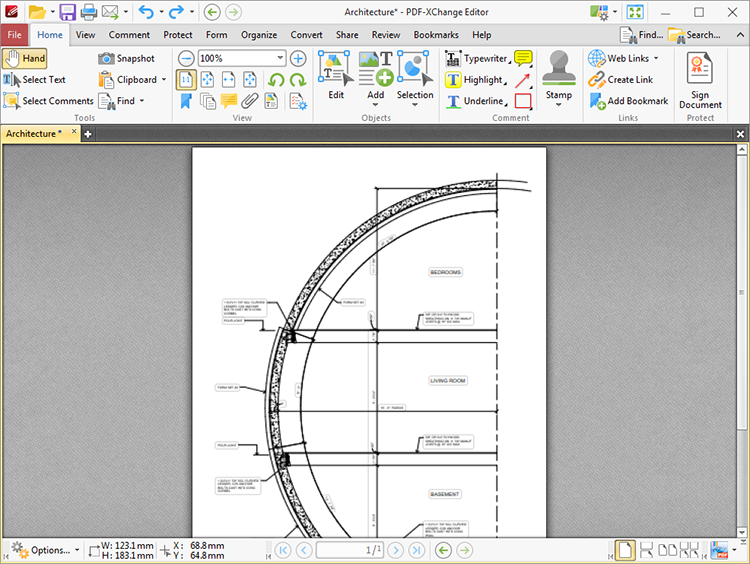Click the Save icon in quick access
Image resolution: width=750 pixels, height=564 pixels.
[67, 12]
